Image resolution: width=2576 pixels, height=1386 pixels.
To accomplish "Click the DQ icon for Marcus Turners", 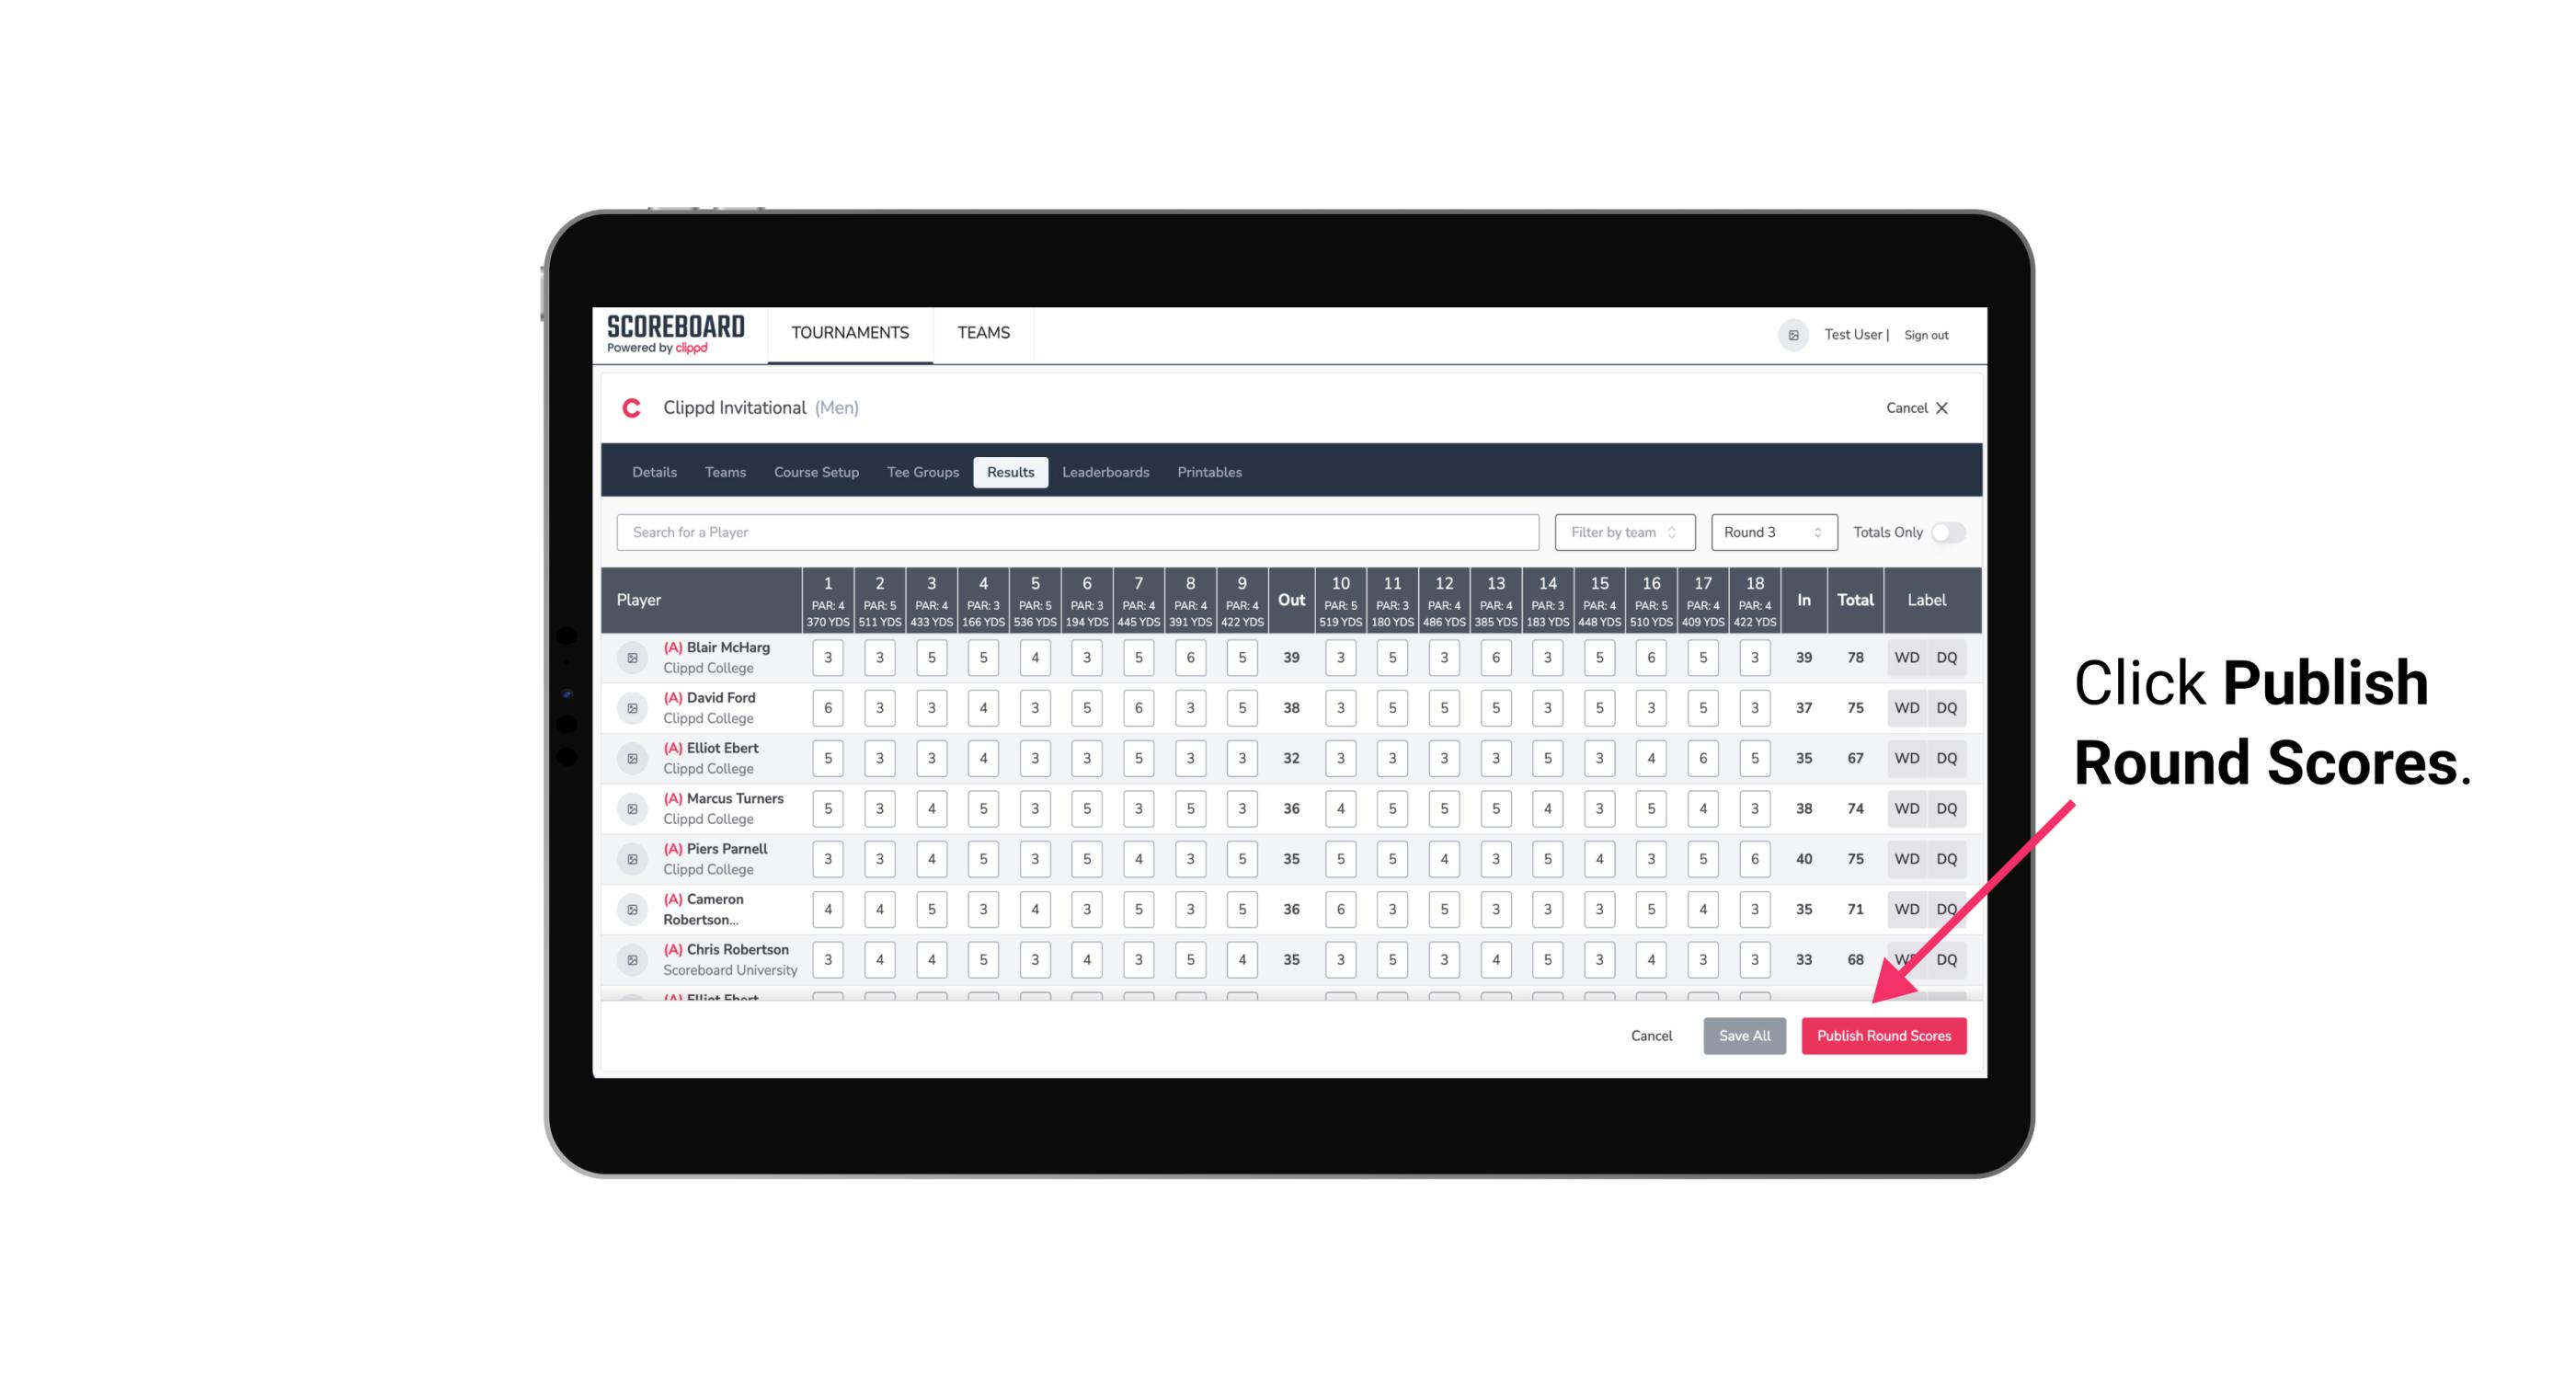I will pos(1947,808).
